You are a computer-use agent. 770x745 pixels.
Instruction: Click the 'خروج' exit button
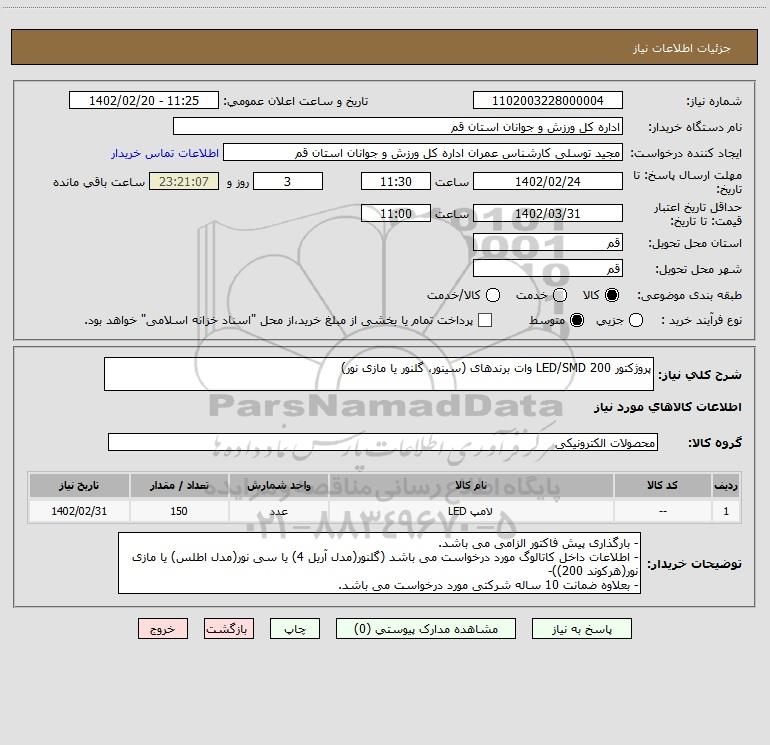click(163, 629)
